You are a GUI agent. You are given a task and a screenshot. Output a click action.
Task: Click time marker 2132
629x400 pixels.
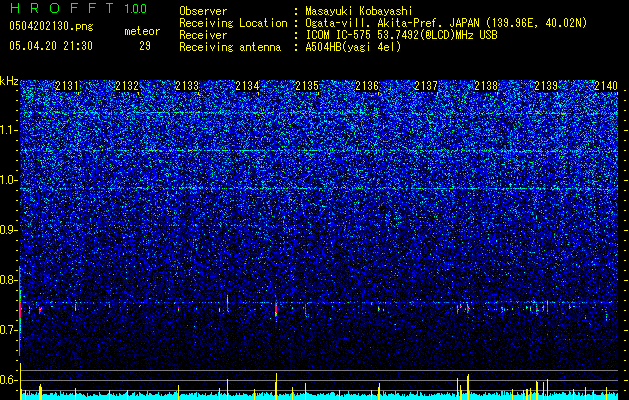pos(127,86)
